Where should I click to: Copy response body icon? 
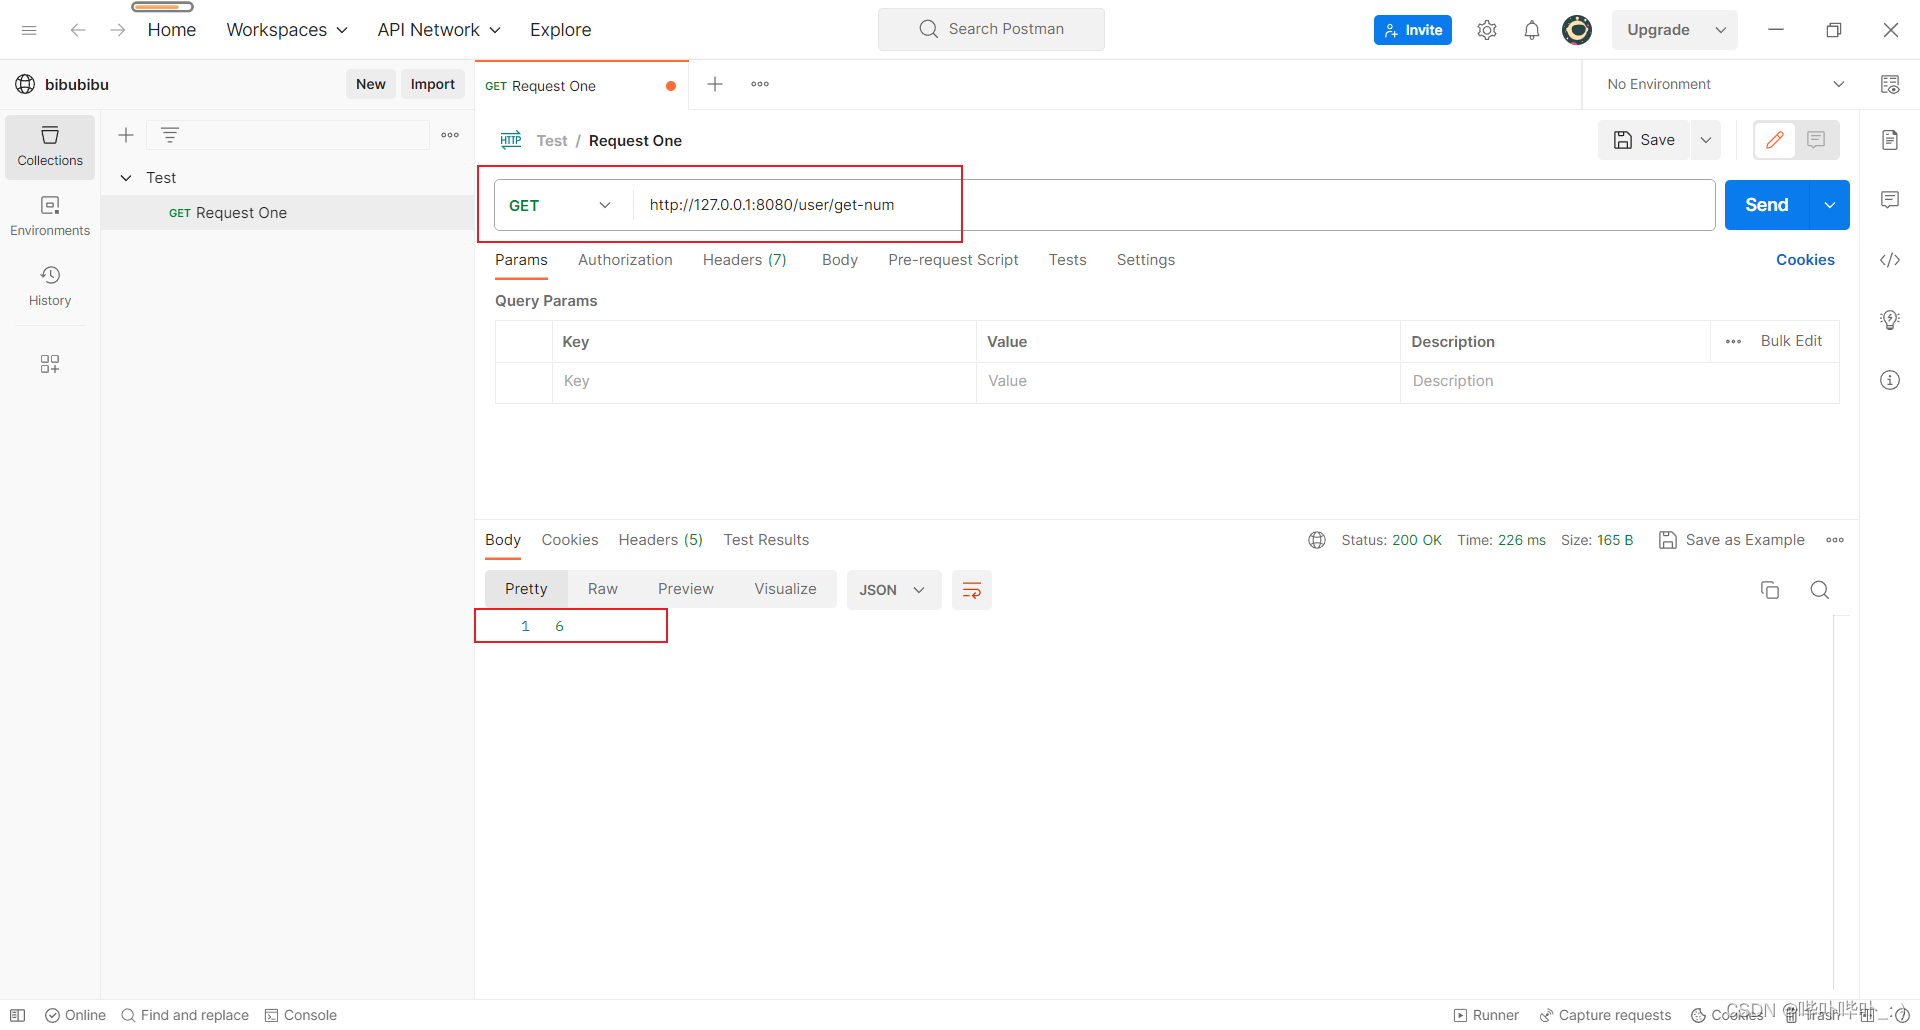[1770, 590]
